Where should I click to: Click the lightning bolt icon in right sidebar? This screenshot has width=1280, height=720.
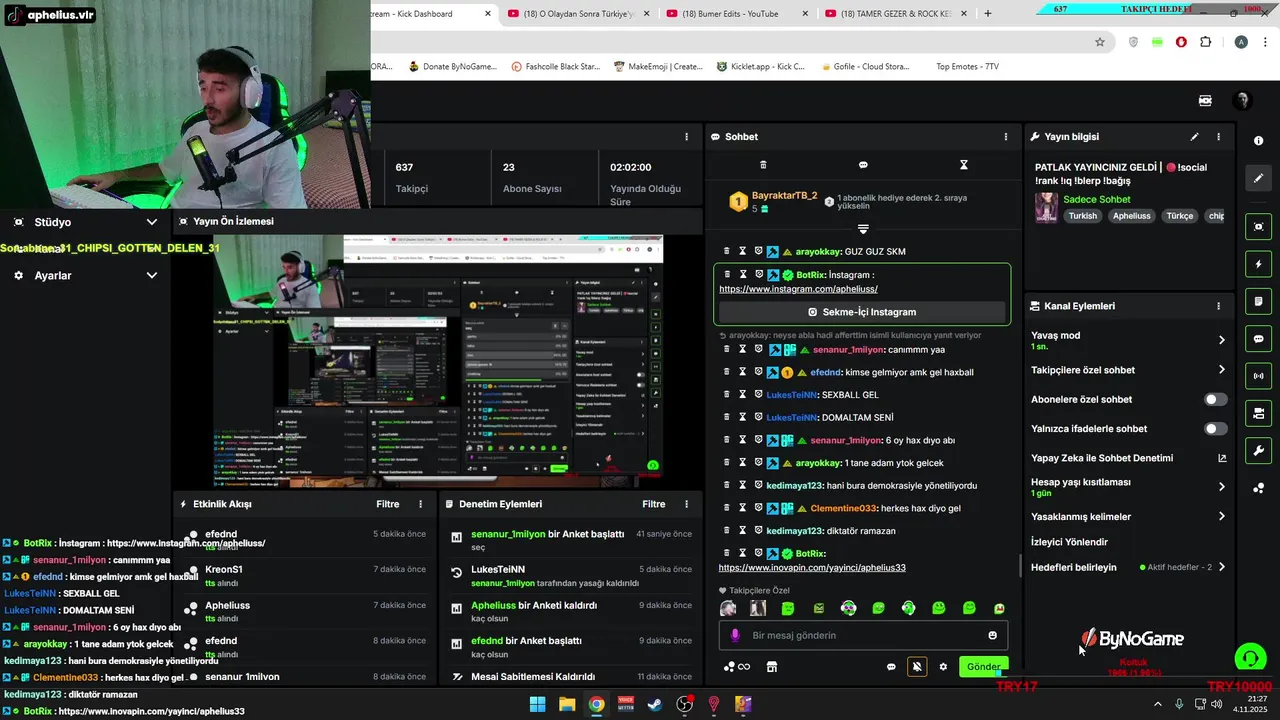pos(1259,264)
